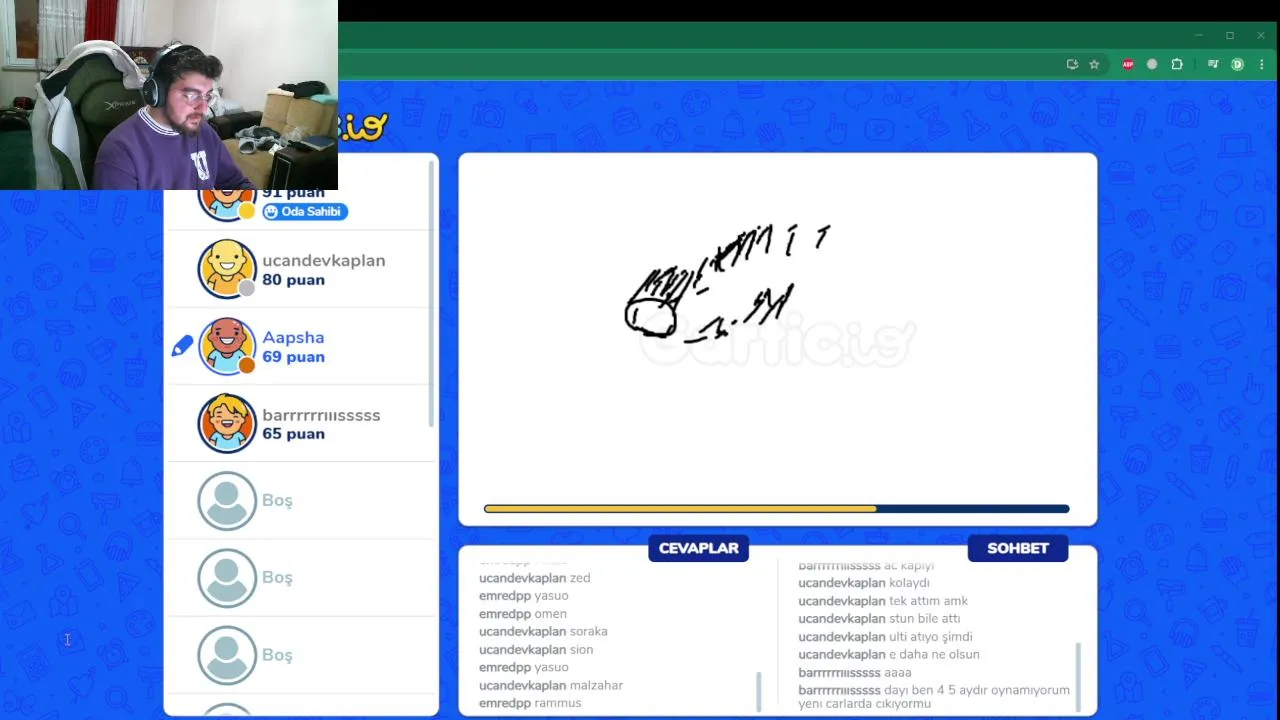
Task: Click chat message 'e daha ne olsun'
Action: [934, 655]
